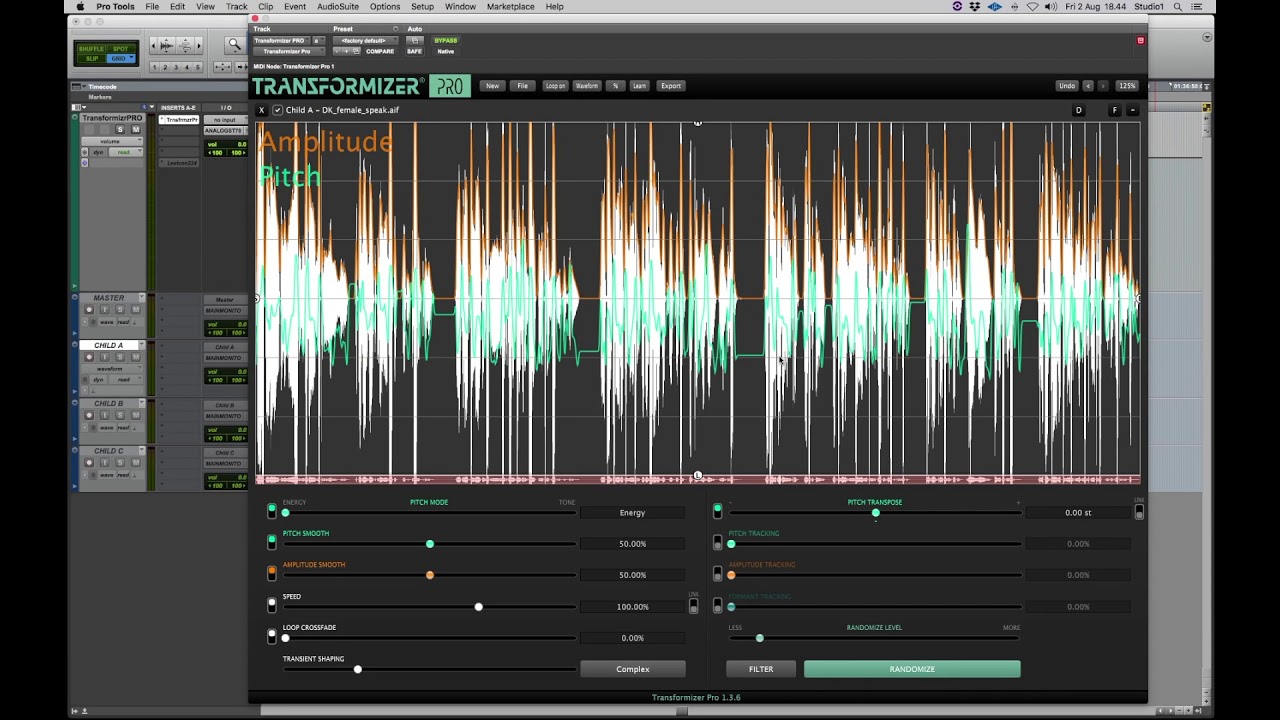Click the RANDOMIZE button

pyautogui.click(x=912, y=669)
